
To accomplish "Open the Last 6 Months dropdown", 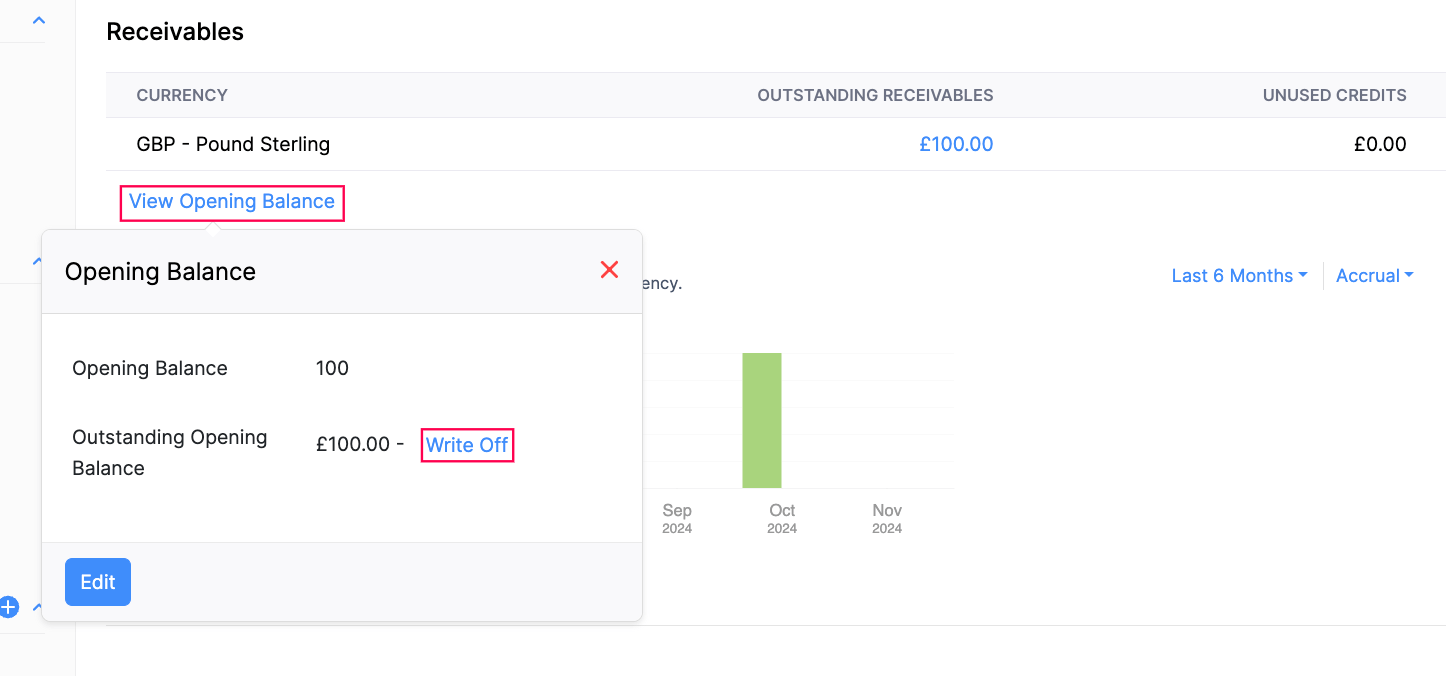I will (1239, 276).
